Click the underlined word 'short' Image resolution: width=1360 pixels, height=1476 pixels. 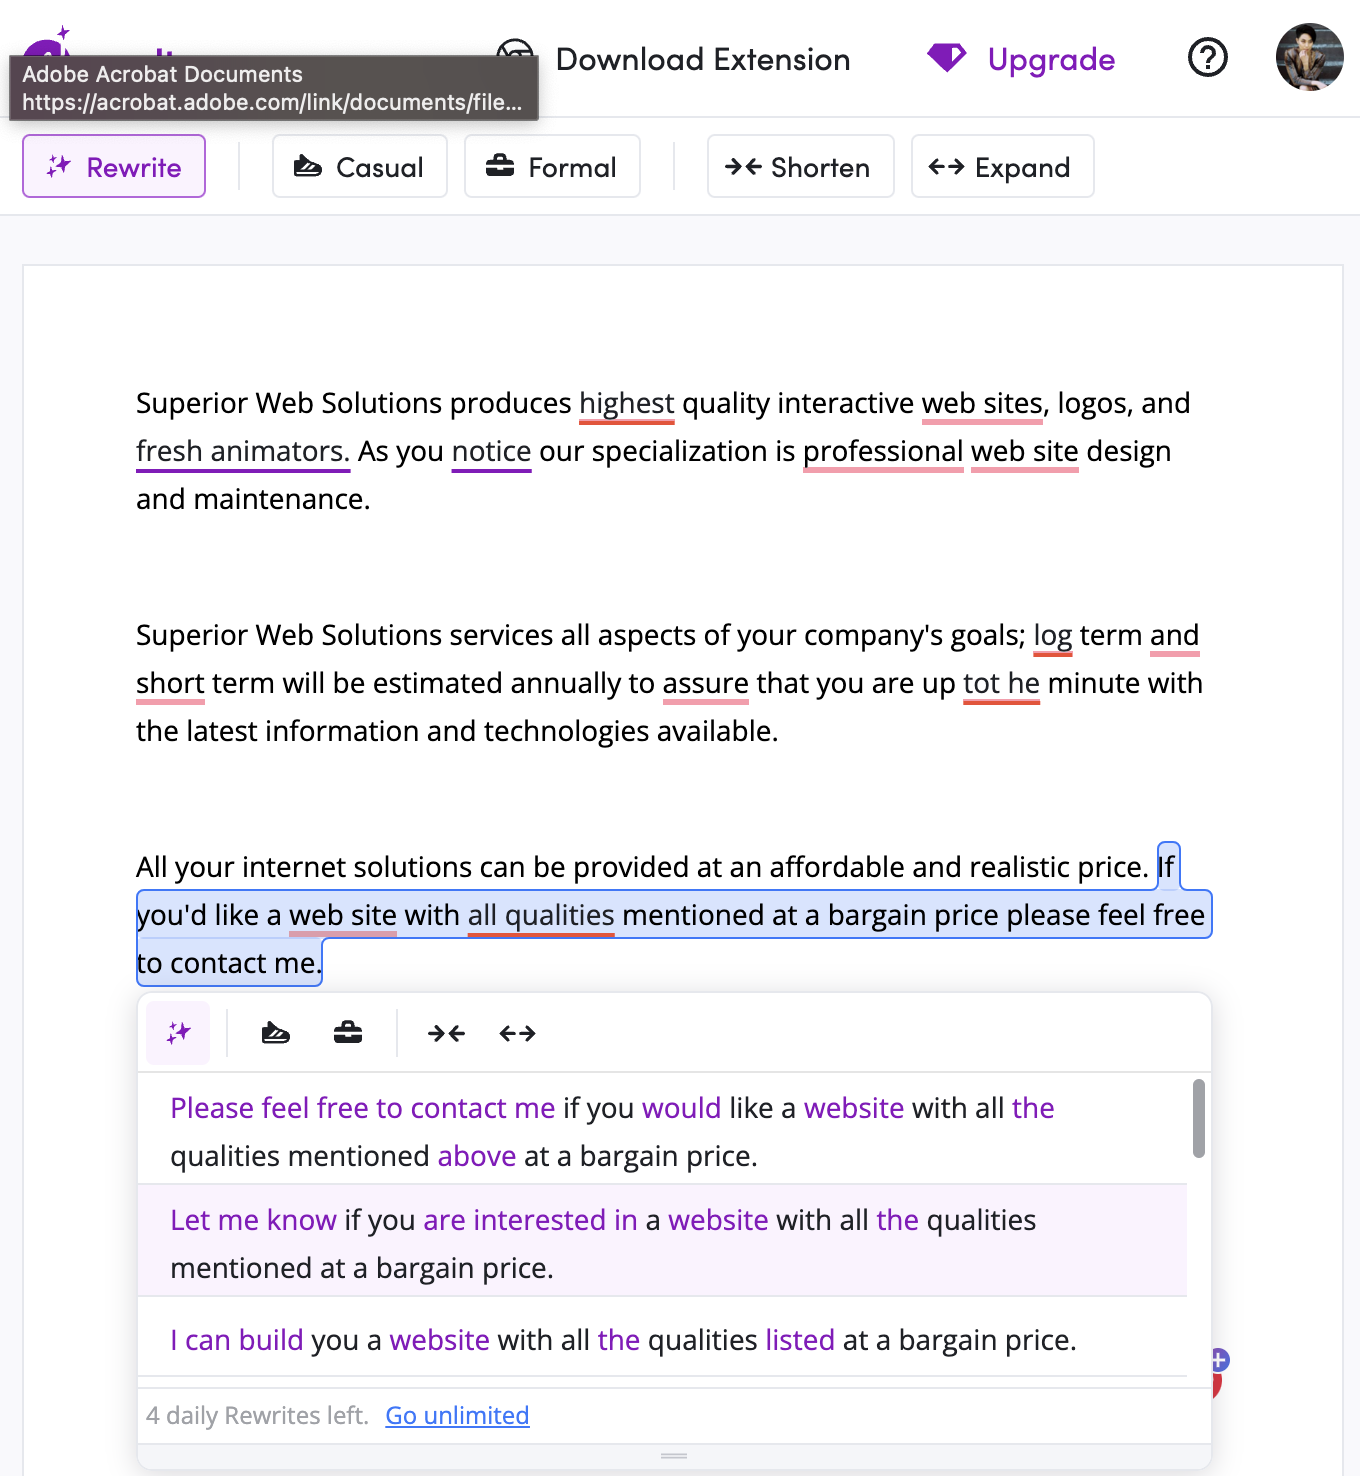pos(170,683)
